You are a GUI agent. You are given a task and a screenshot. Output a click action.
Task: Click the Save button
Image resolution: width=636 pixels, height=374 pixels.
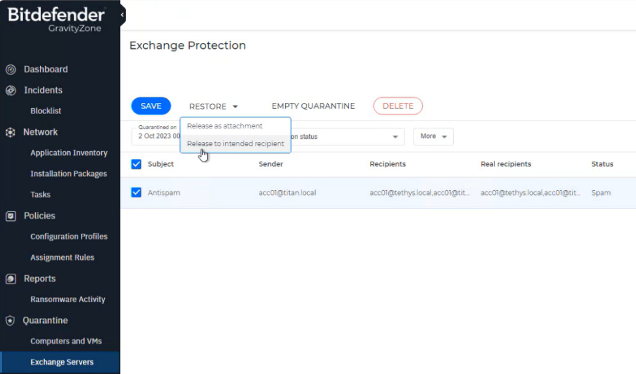pyautogui.click(x=151, y=106)
